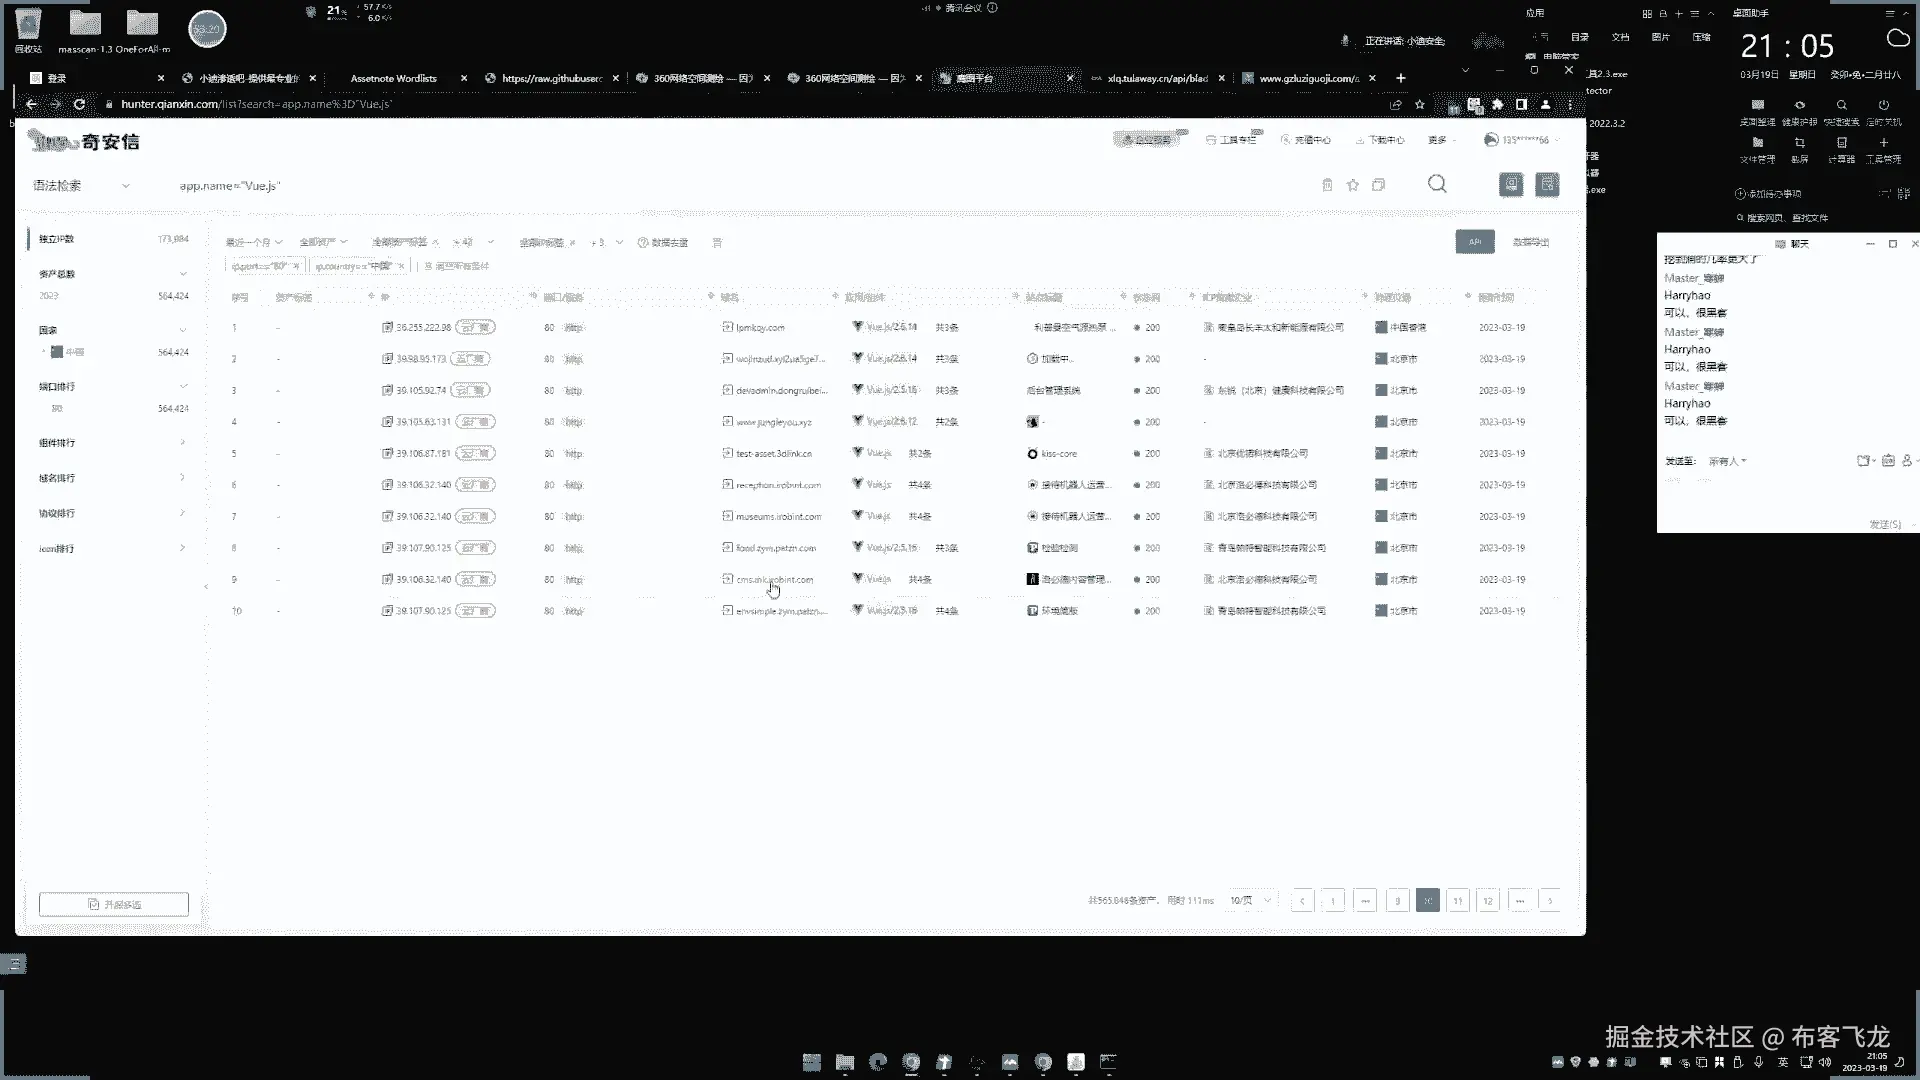Click the trash icon beside search bar
Screen dimensions: 1920x1080
[1327, 185]
